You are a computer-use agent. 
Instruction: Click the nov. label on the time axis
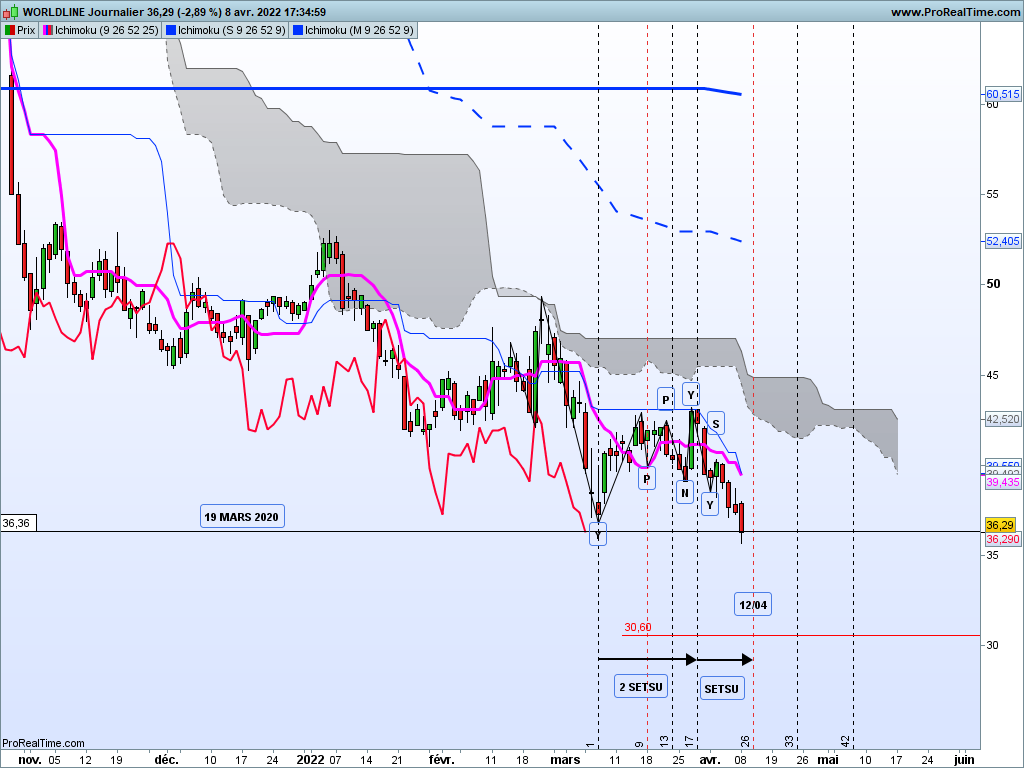[30, 760]
